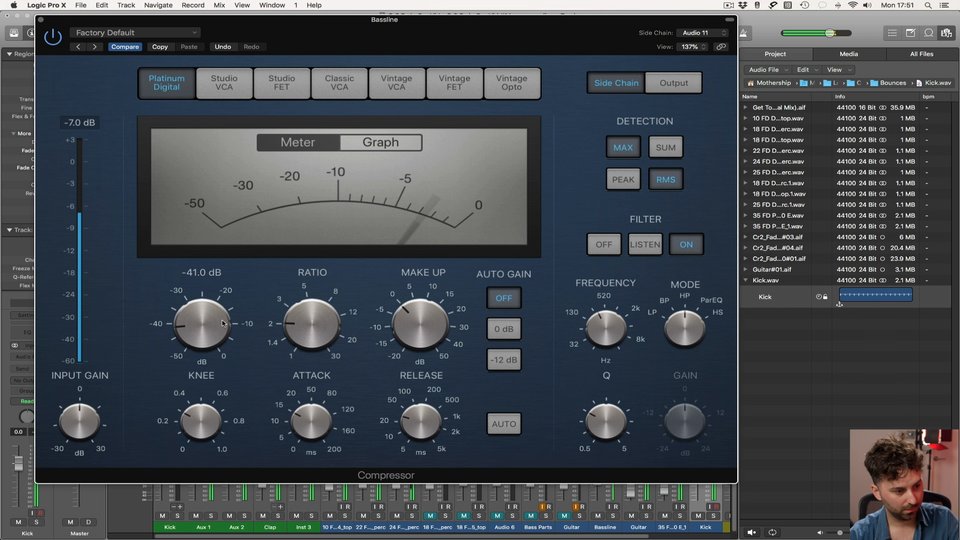
Task: Click the threshold knob
Action: click(202, 323)
